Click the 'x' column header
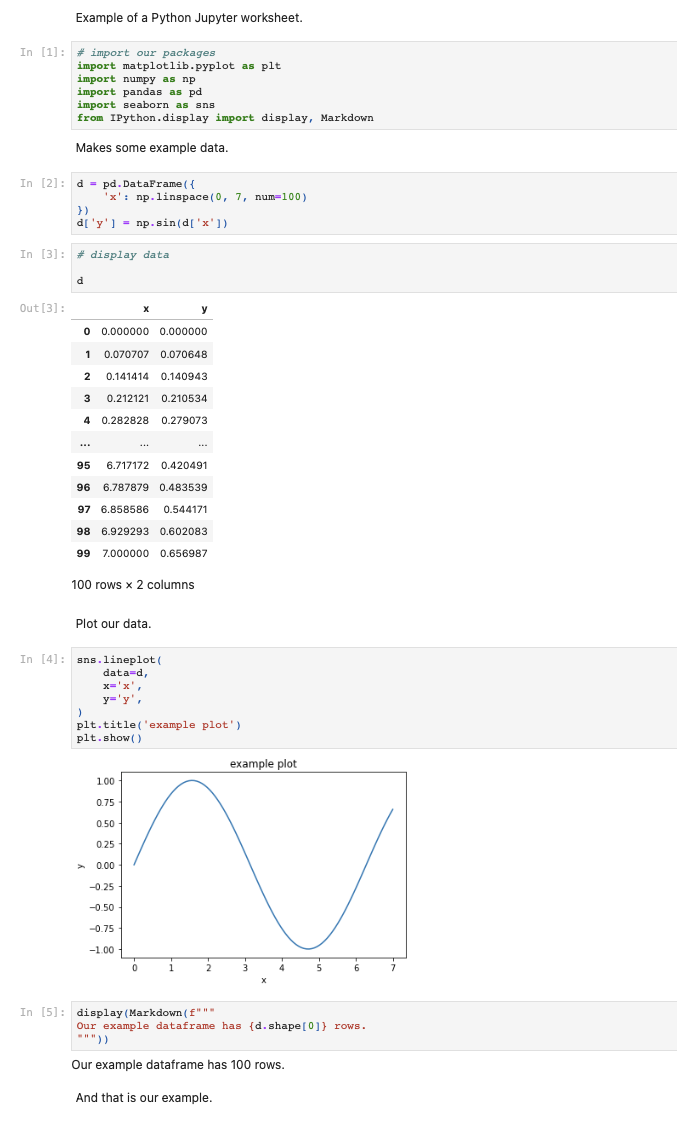677x1131 pixels. pyautogui.click(x=146, y=309)
